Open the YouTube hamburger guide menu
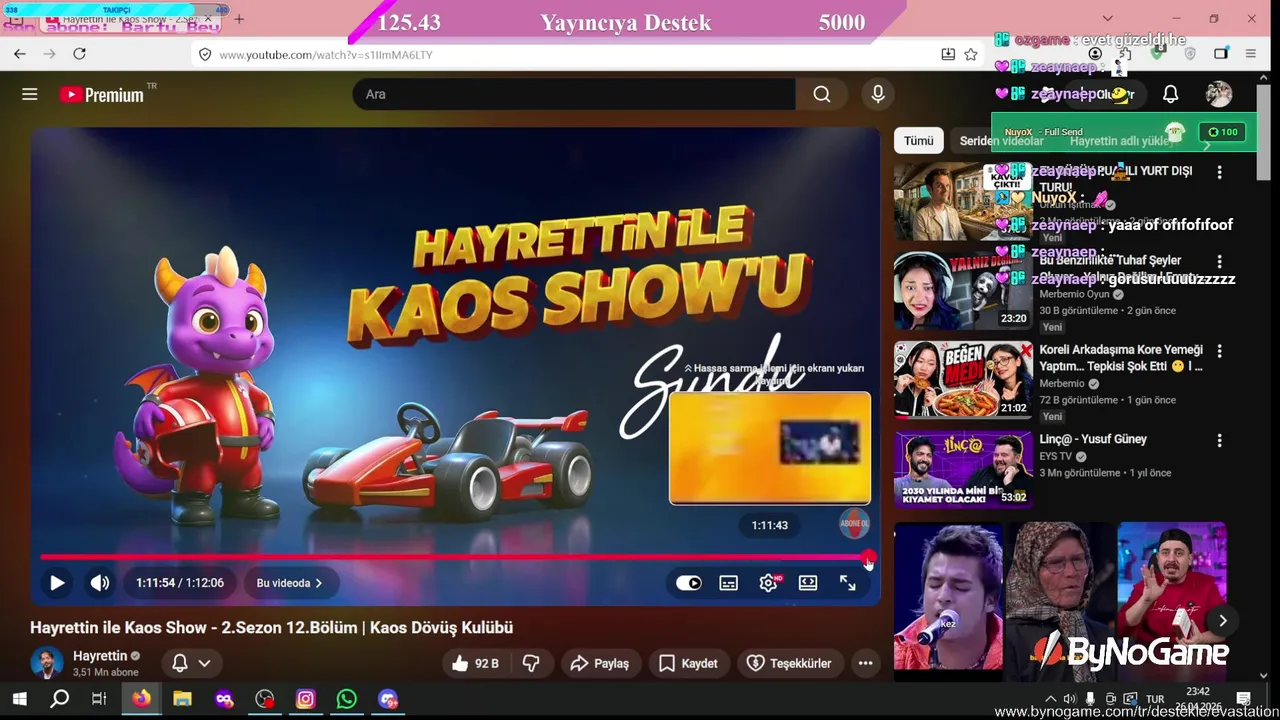 pos(30,94)
